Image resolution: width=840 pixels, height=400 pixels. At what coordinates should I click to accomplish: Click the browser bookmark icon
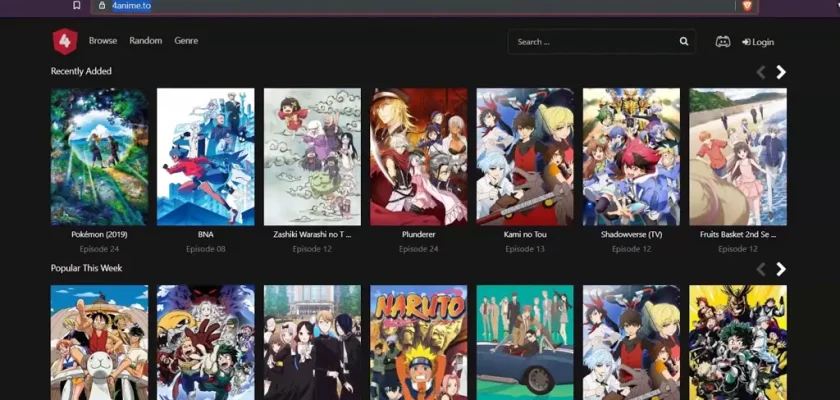pos(77,5)
